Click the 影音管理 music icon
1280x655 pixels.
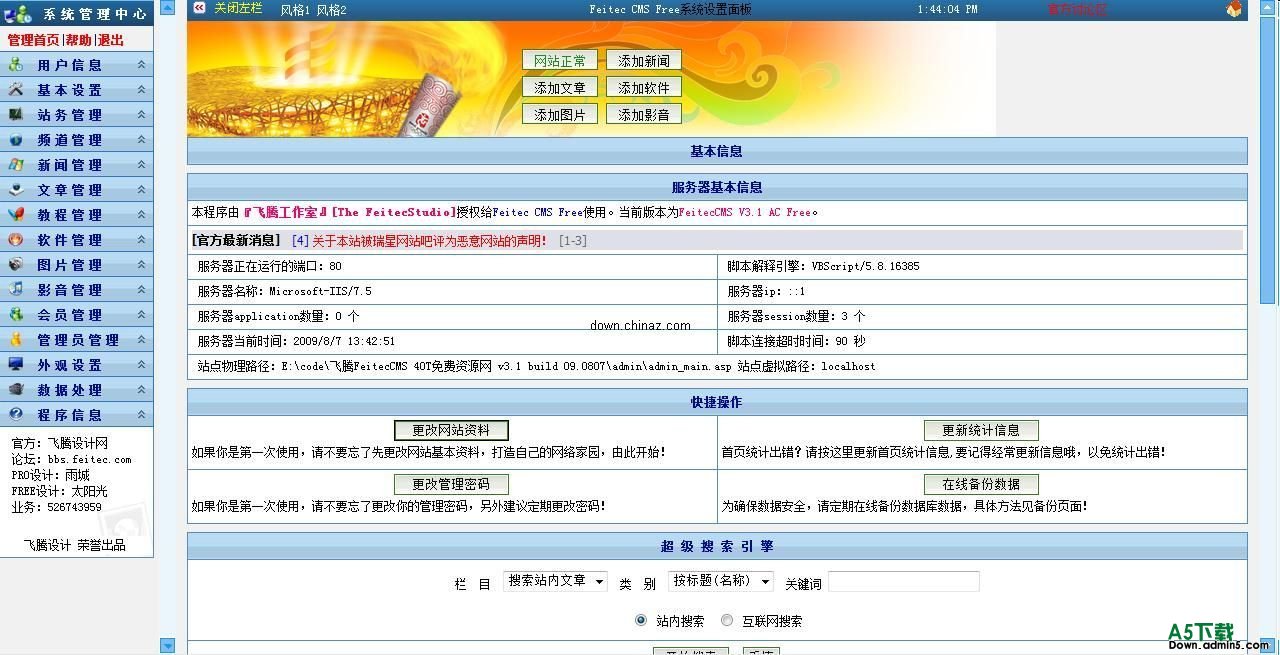(15, 290)
